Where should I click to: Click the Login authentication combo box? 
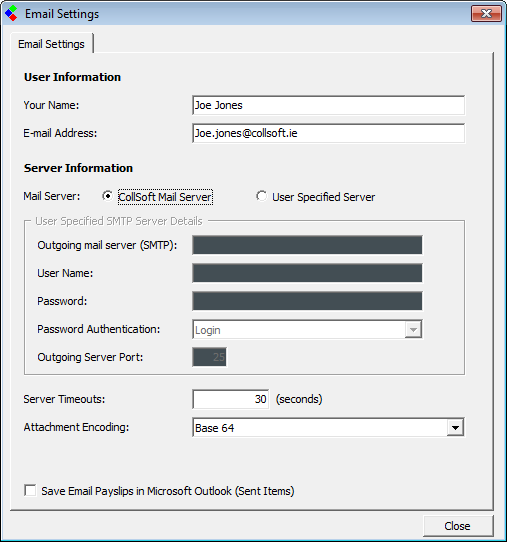coord(307,329)
